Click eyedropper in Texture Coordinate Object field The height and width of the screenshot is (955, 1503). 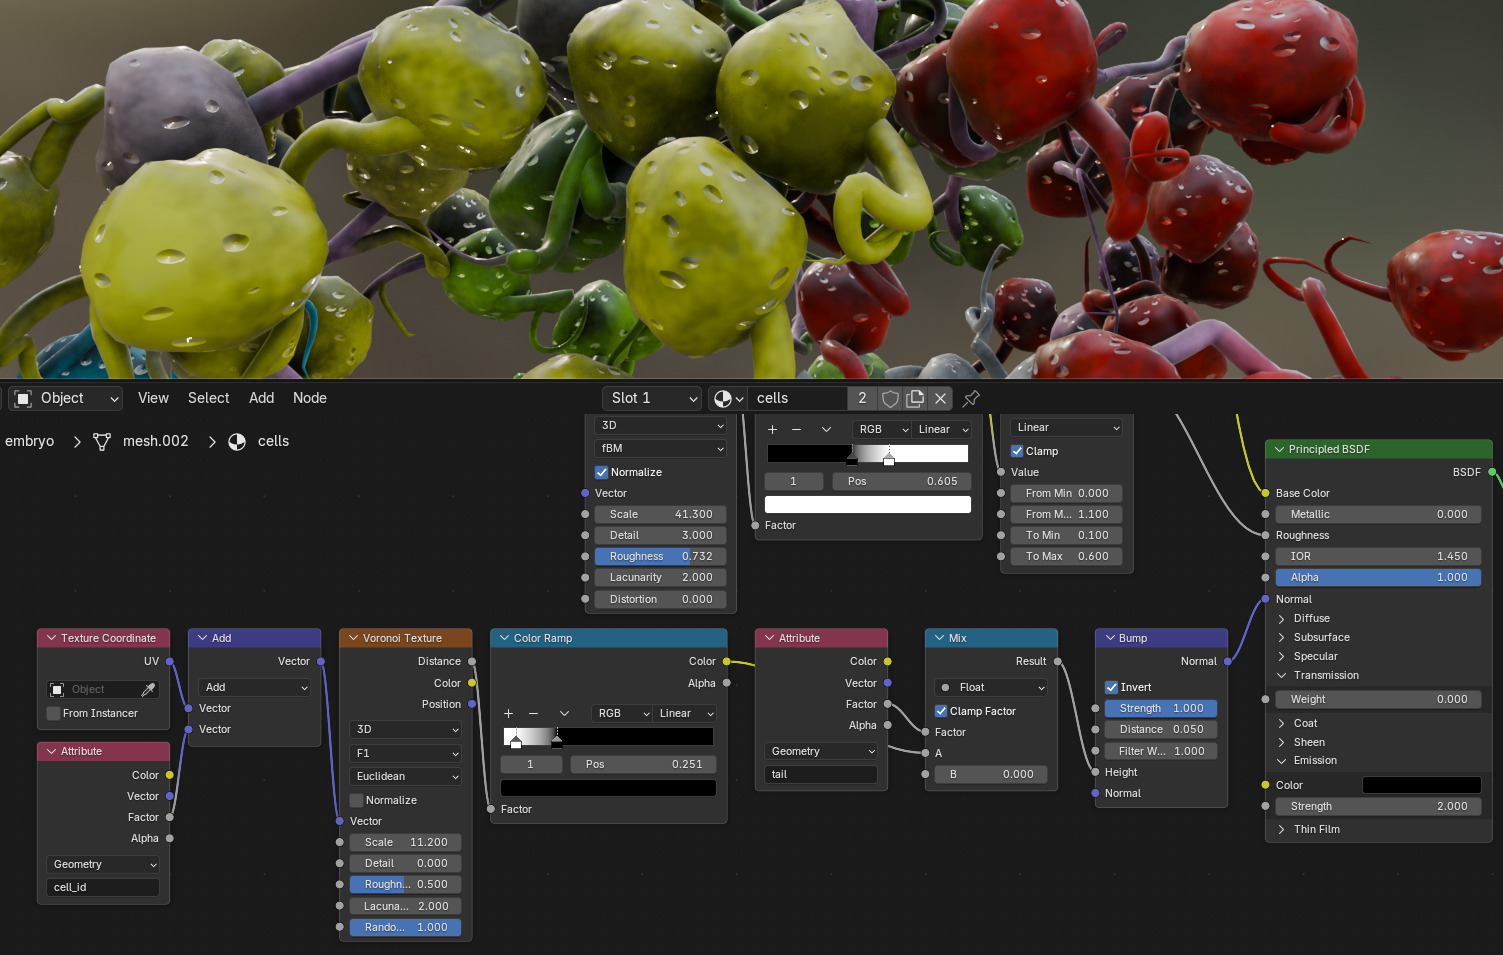pyautogui.click(x=149, y=689)
